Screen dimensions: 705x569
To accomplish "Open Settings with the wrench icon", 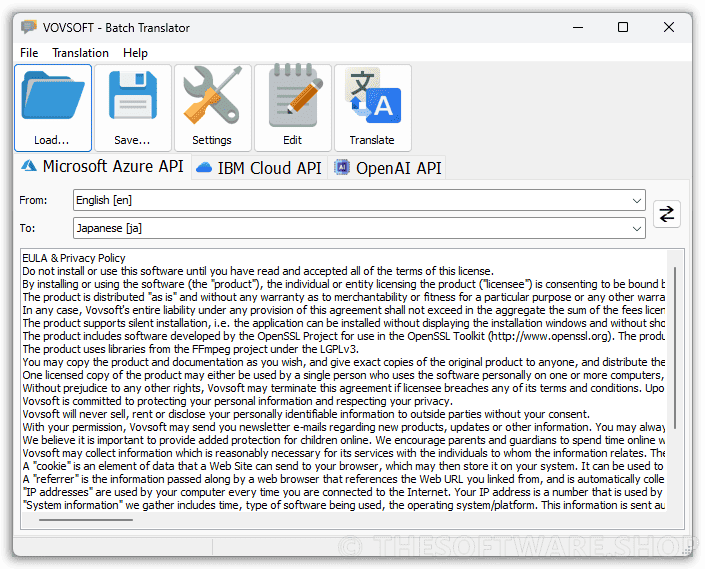I will 213,108.
